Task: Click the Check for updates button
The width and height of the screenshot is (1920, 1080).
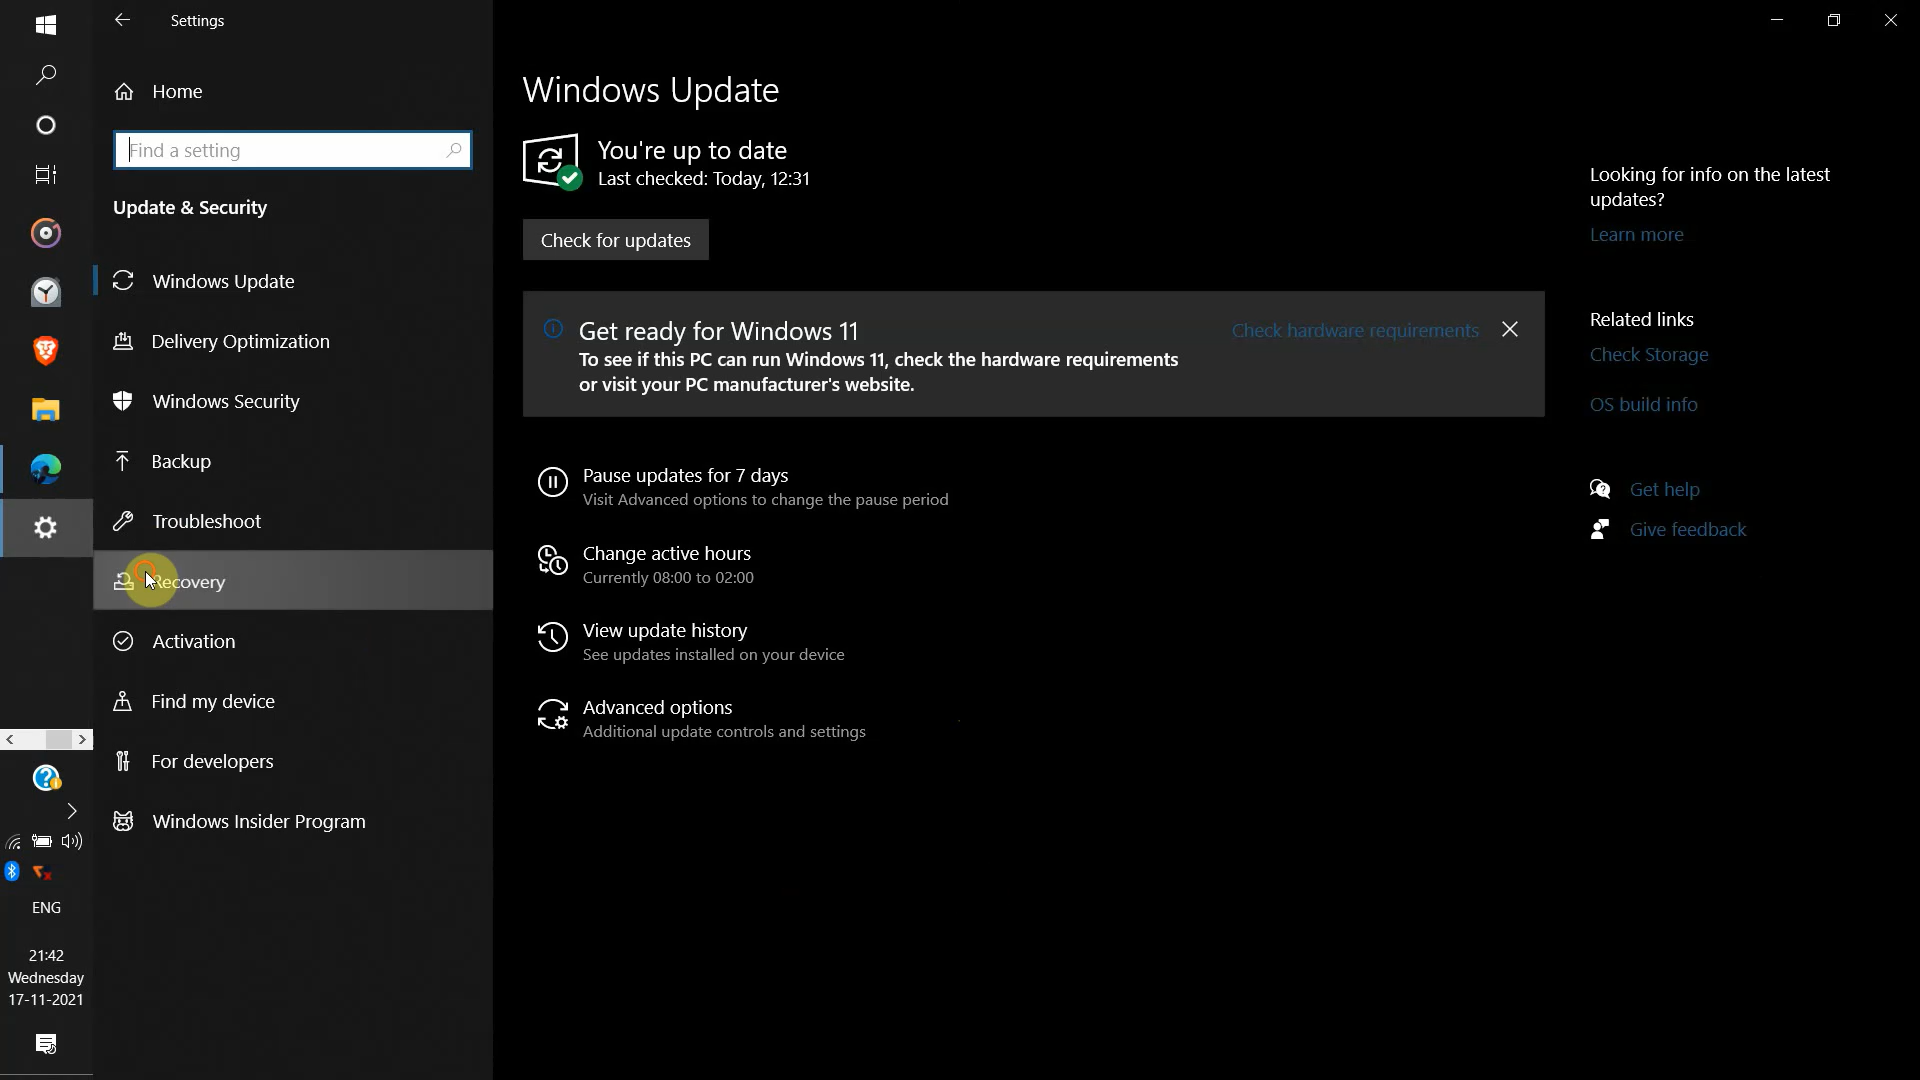Action: pos(616,241)
